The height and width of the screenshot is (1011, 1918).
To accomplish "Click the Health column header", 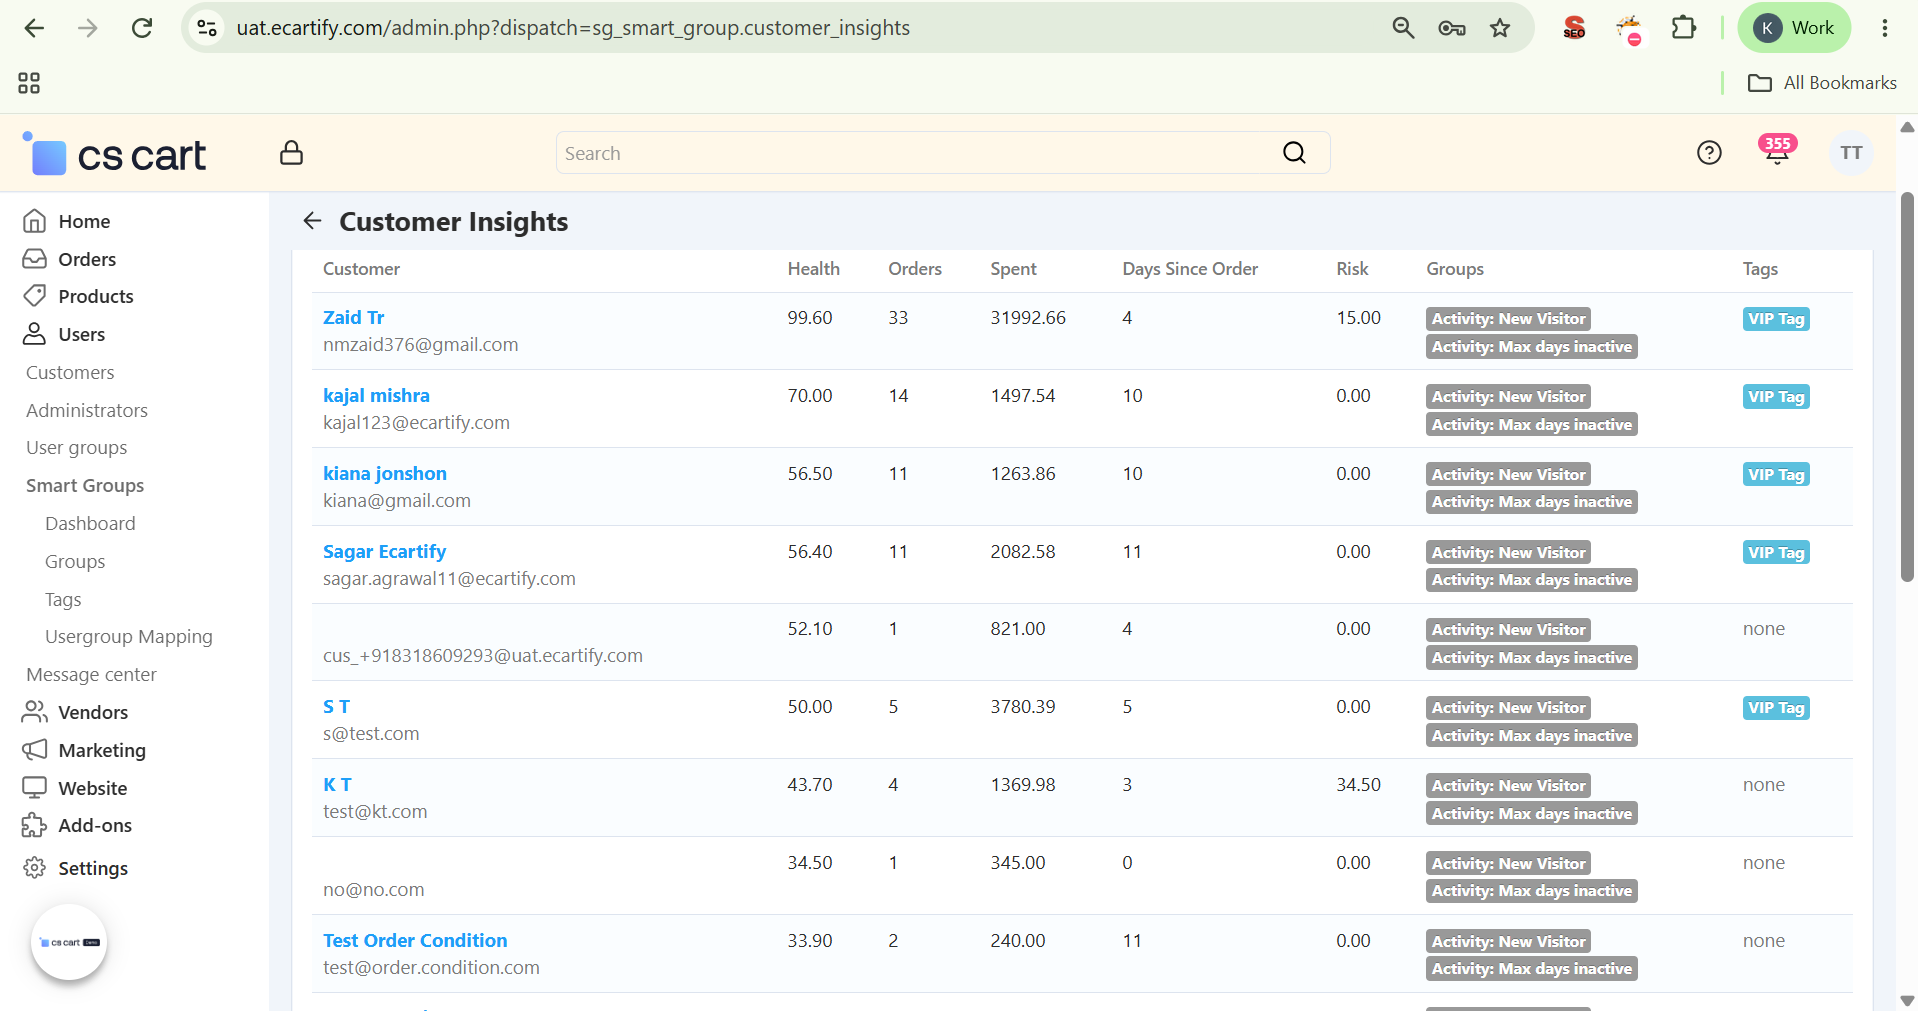I will (813, 269).
